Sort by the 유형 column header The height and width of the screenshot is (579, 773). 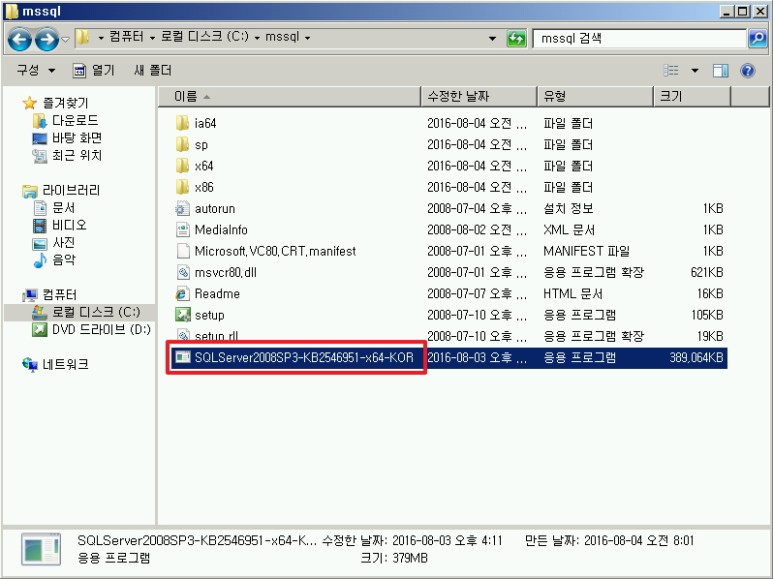coord(595,96)
